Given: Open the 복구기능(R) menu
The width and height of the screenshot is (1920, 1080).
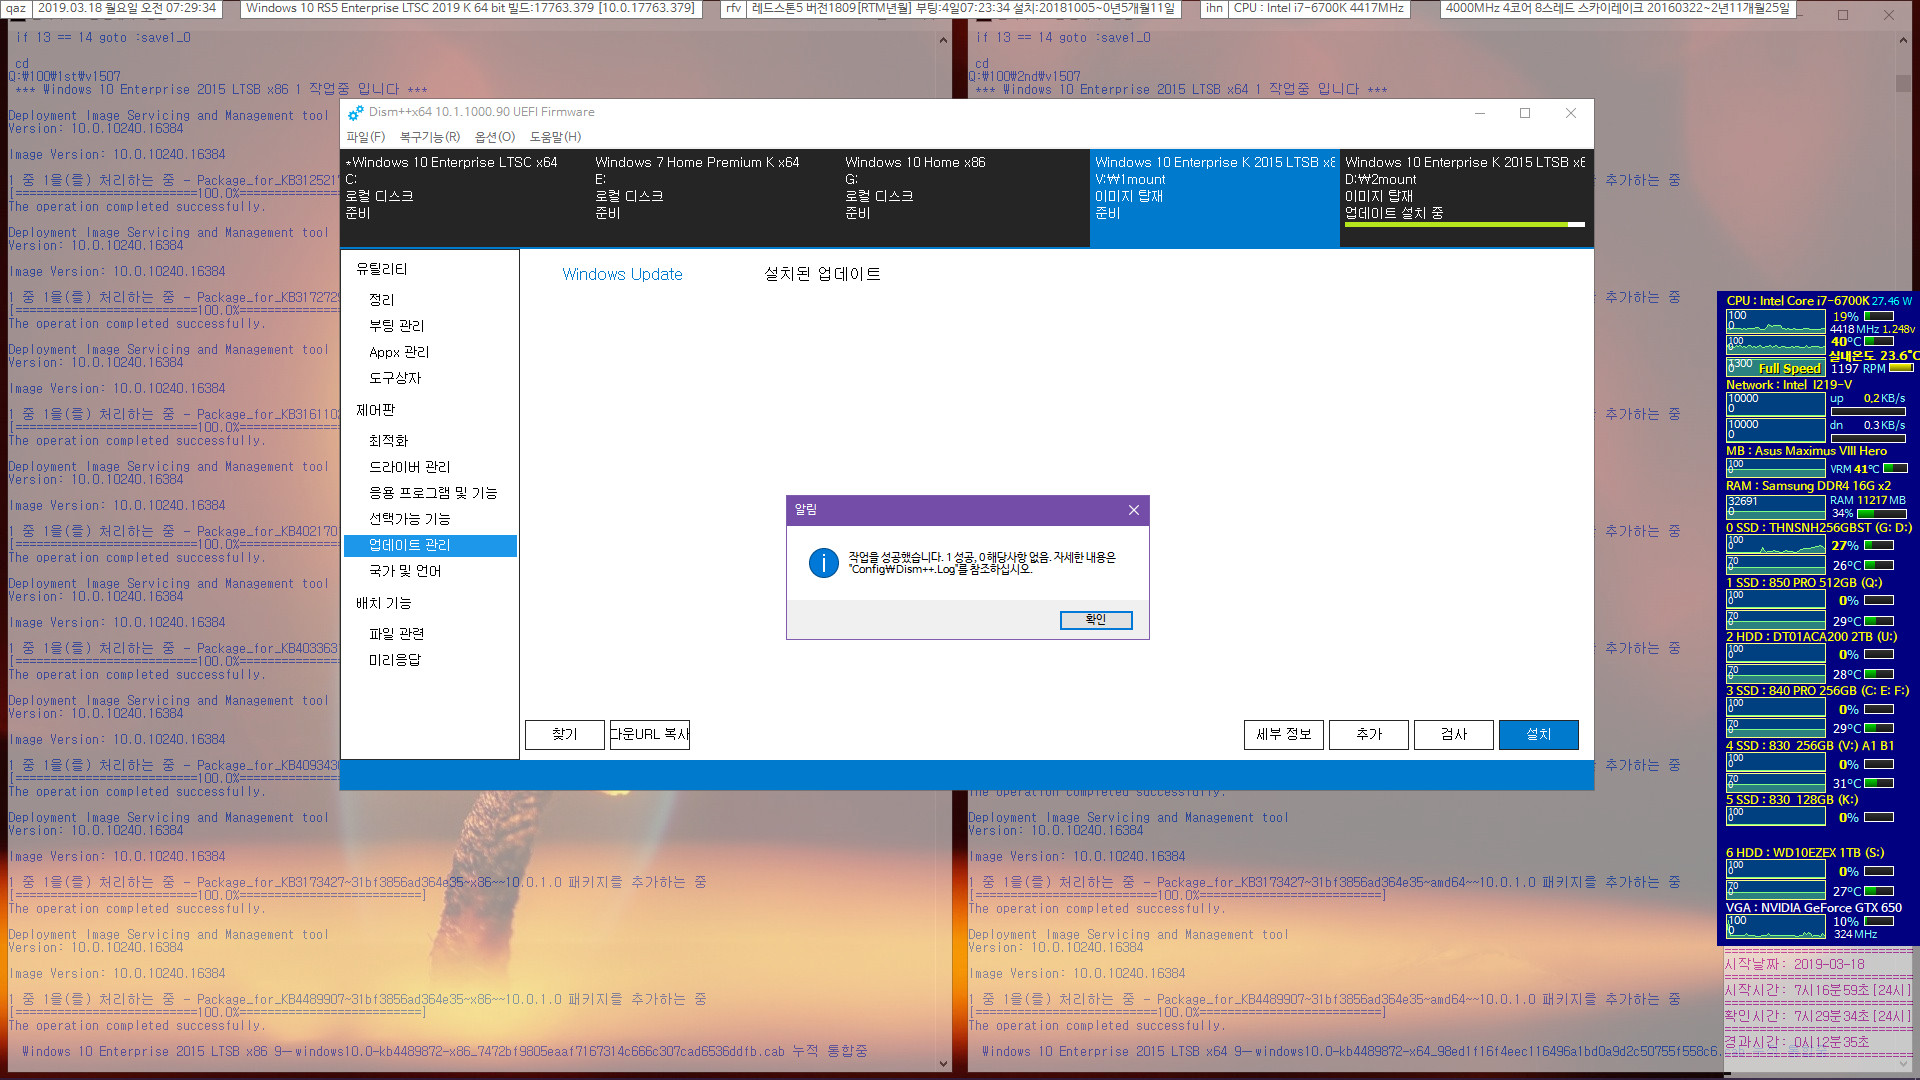Looking at the screenshot, I should tap(430, 137).
